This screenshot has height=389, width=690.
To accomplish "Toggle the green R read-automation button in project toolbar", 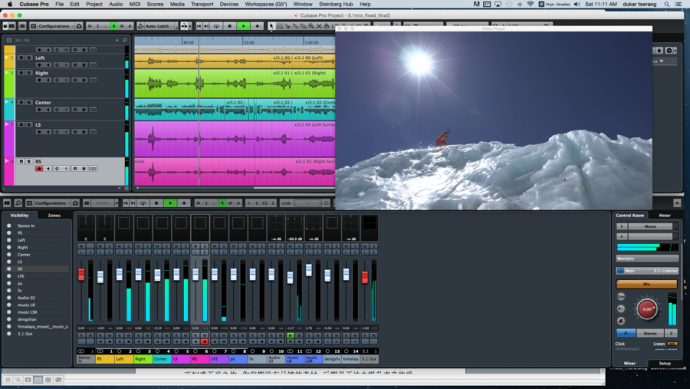I will coord(114,26).
